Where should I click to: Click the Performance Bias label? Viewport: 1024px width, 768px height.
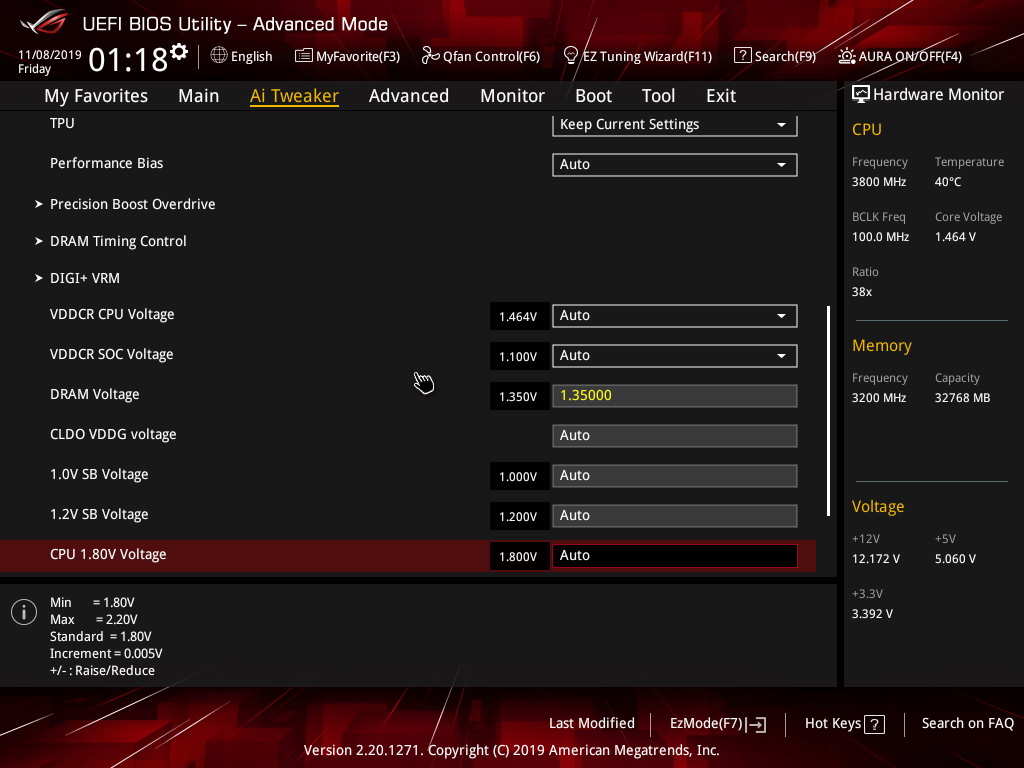(x=106, y=163)
